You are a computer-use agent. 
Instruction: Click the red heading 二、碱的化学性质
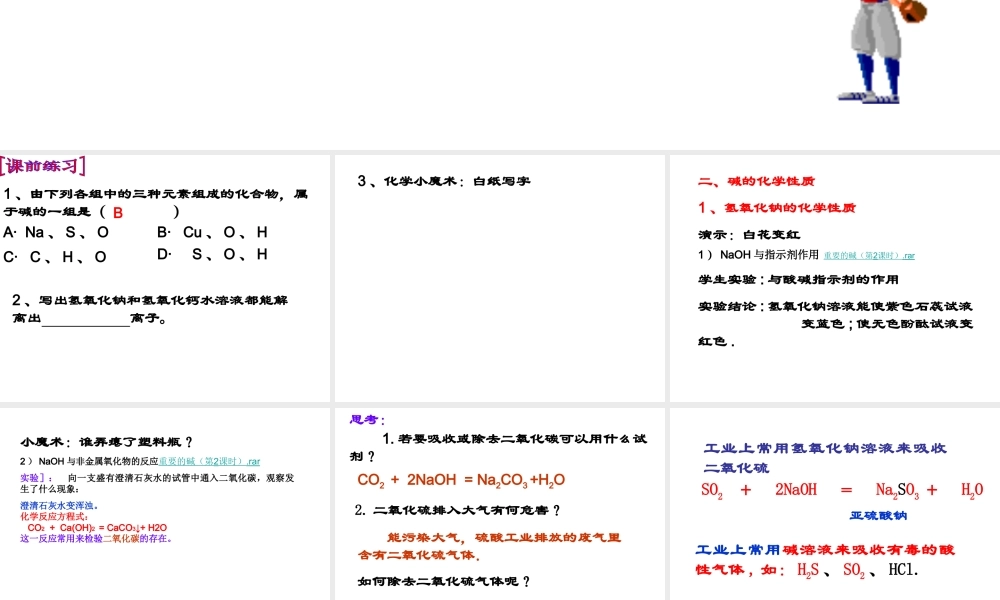click(755, 181)
